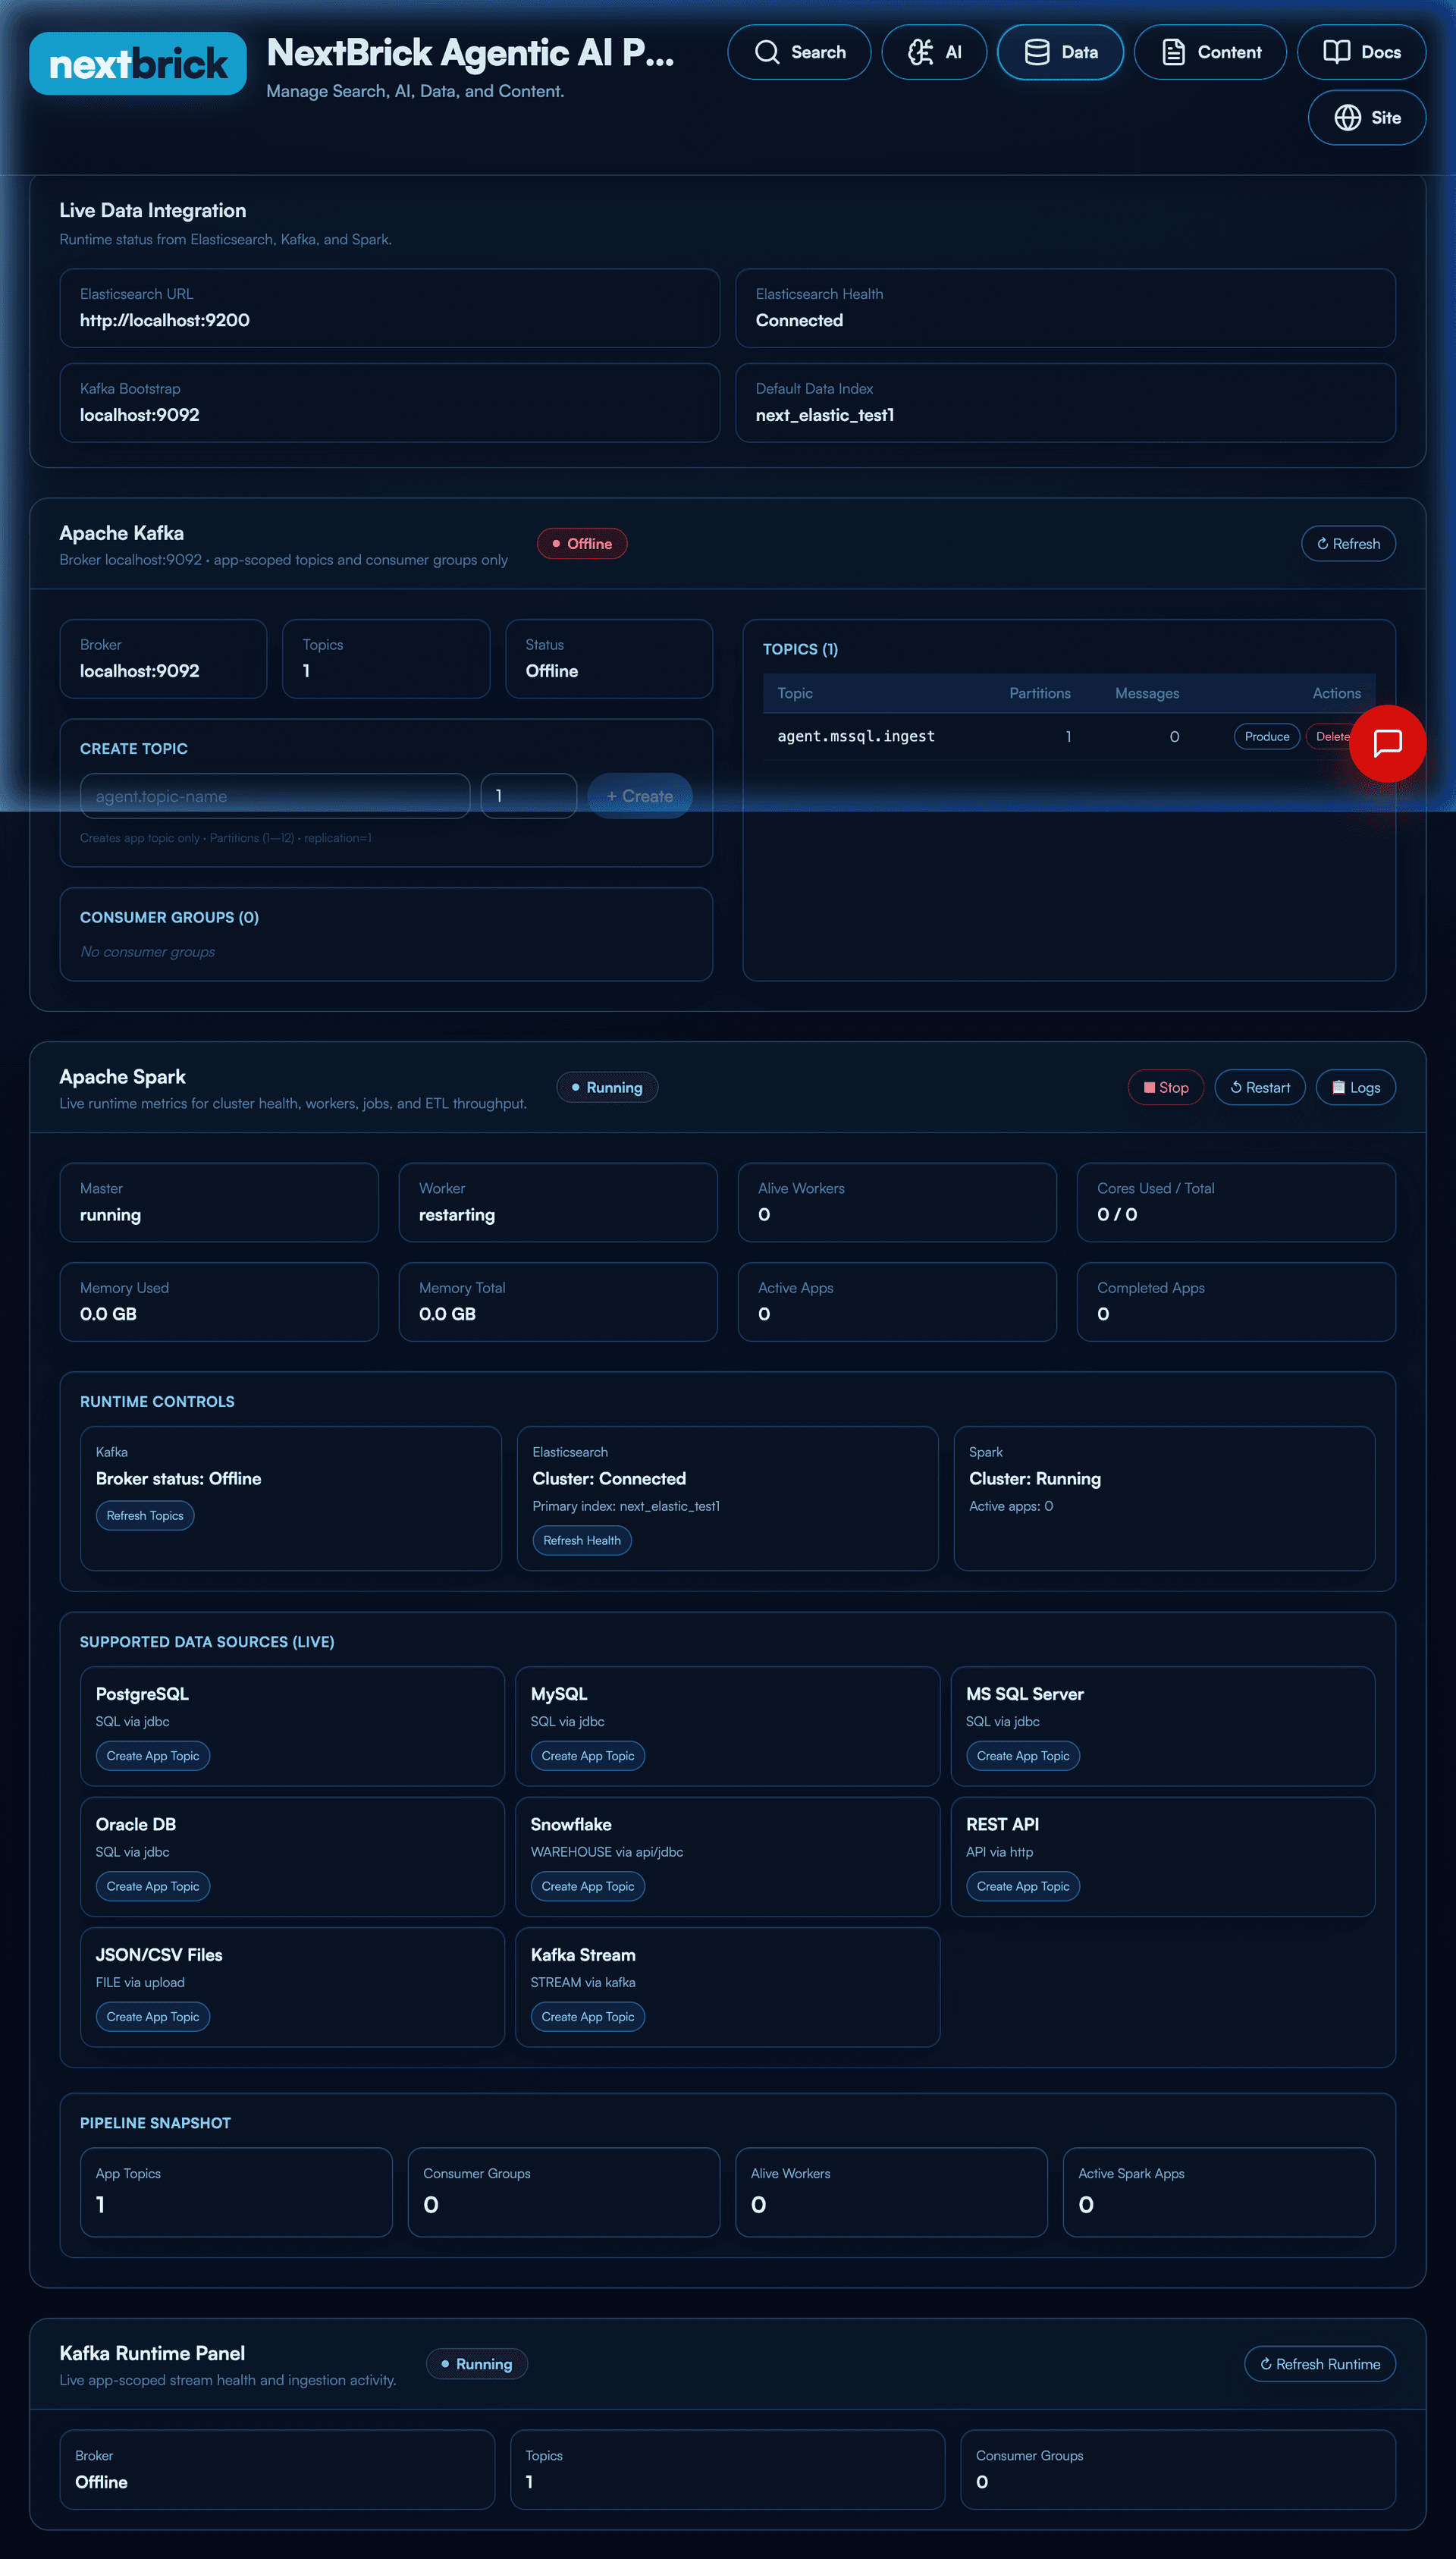Viewport: 1456px width, 2559px height.
Task: Click the Cores Used / Total card
Action: click(1236, 1203)
